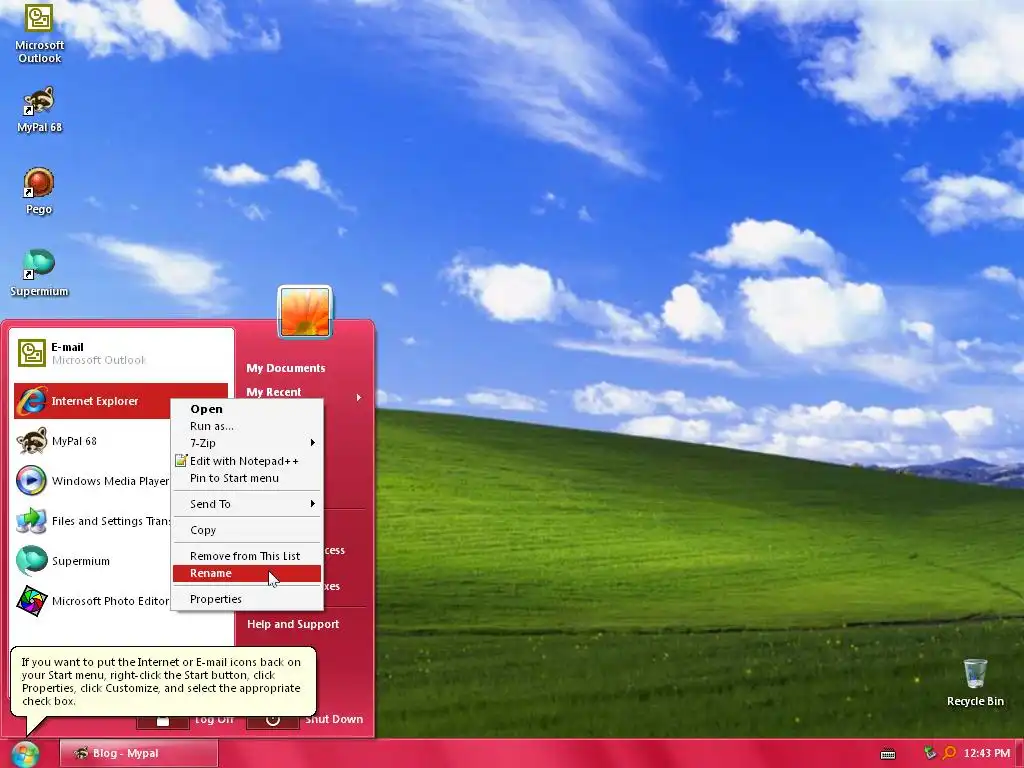Open E-mail Microsoft Outlook in Start menu
This screenshot has height=768, width=1024.
[x=121, y=353]
